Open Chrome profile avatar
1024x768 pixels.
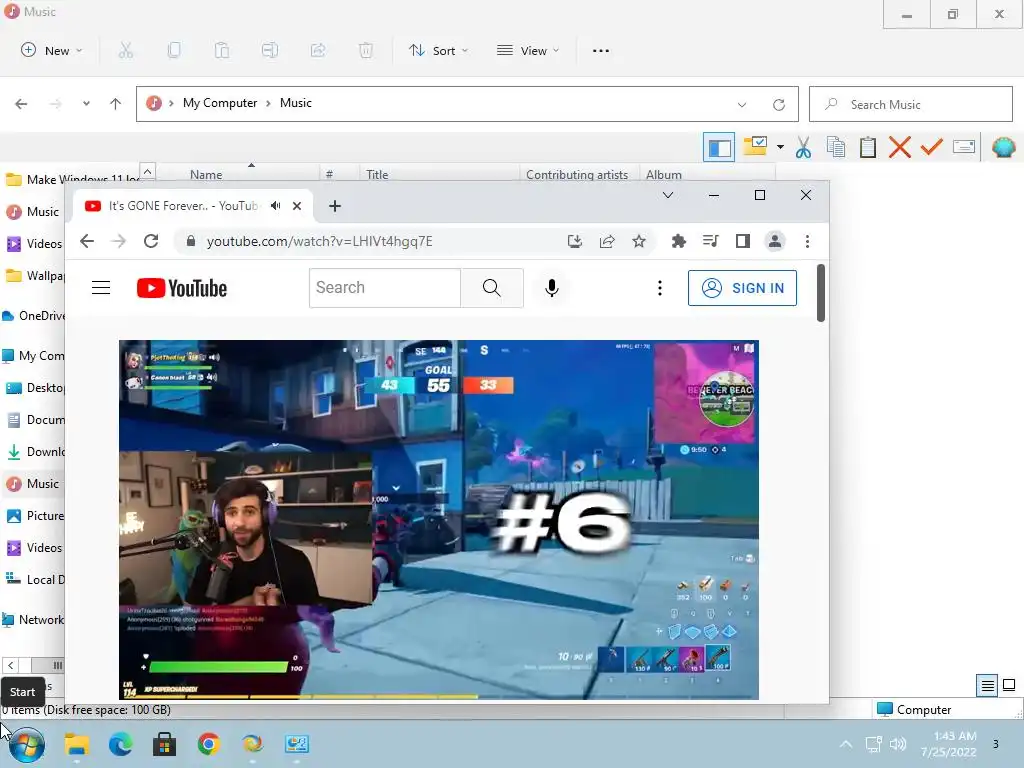(775, 242)
